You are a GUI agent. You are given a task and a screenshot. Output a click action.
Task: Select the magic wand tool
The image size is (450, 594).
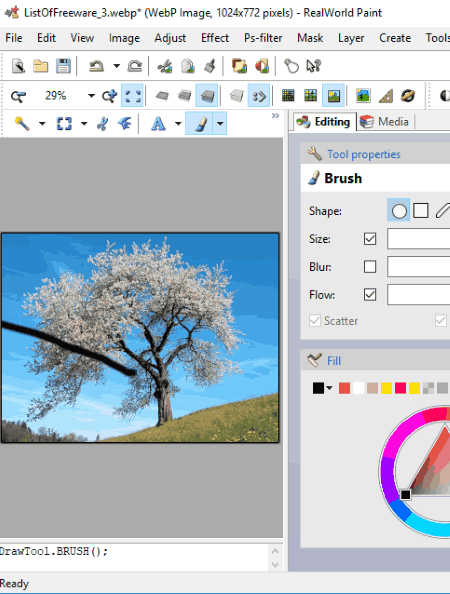click(22, 123)
